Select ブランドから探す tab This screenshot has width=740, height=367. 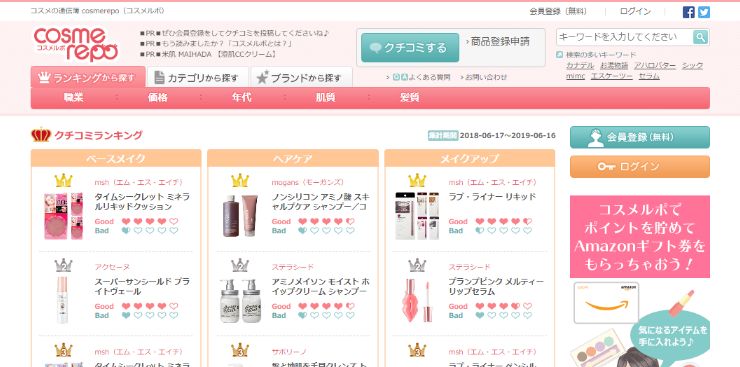tap(301, 78)
